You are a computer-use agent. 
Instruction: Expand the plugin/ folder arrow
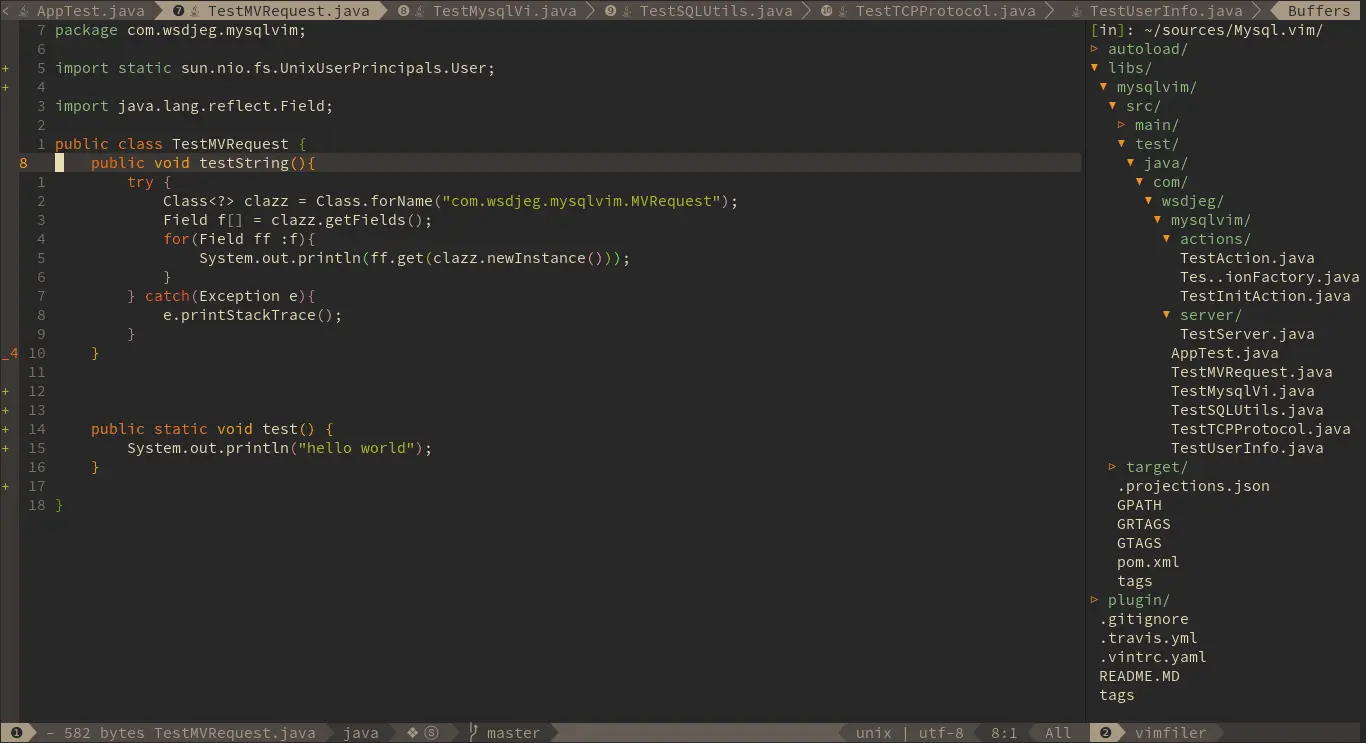click(x=1095, y=600)
